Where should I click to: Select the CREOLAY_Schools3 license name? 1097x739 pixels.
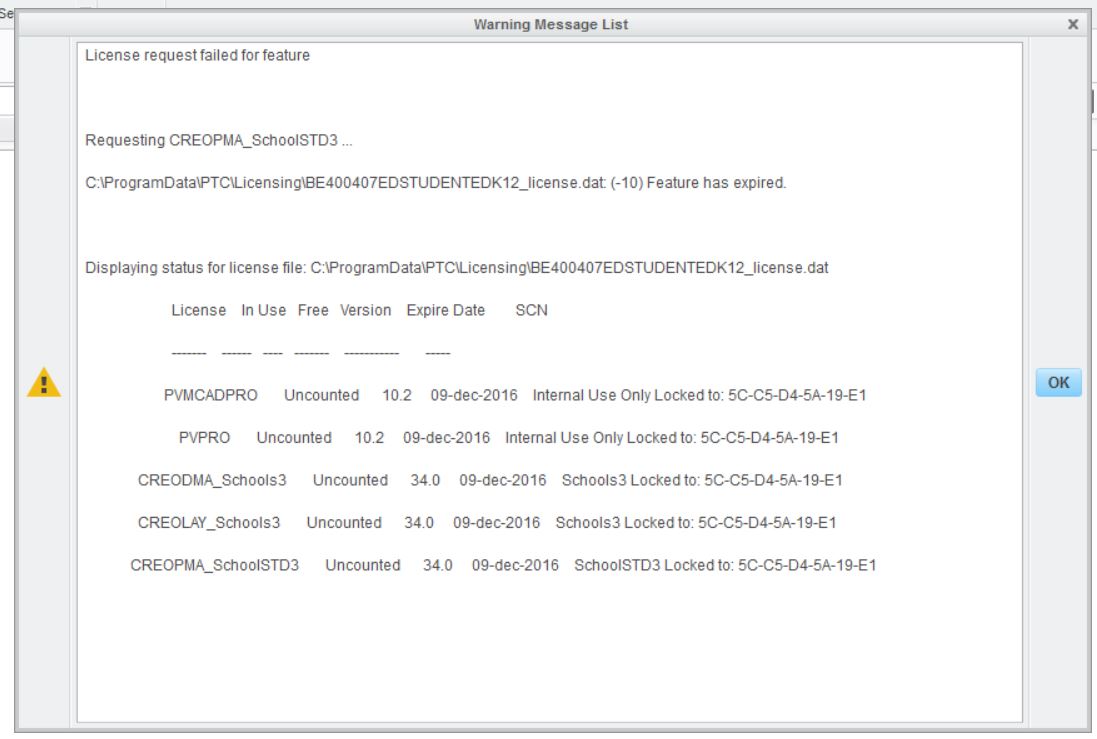(208, 523)
